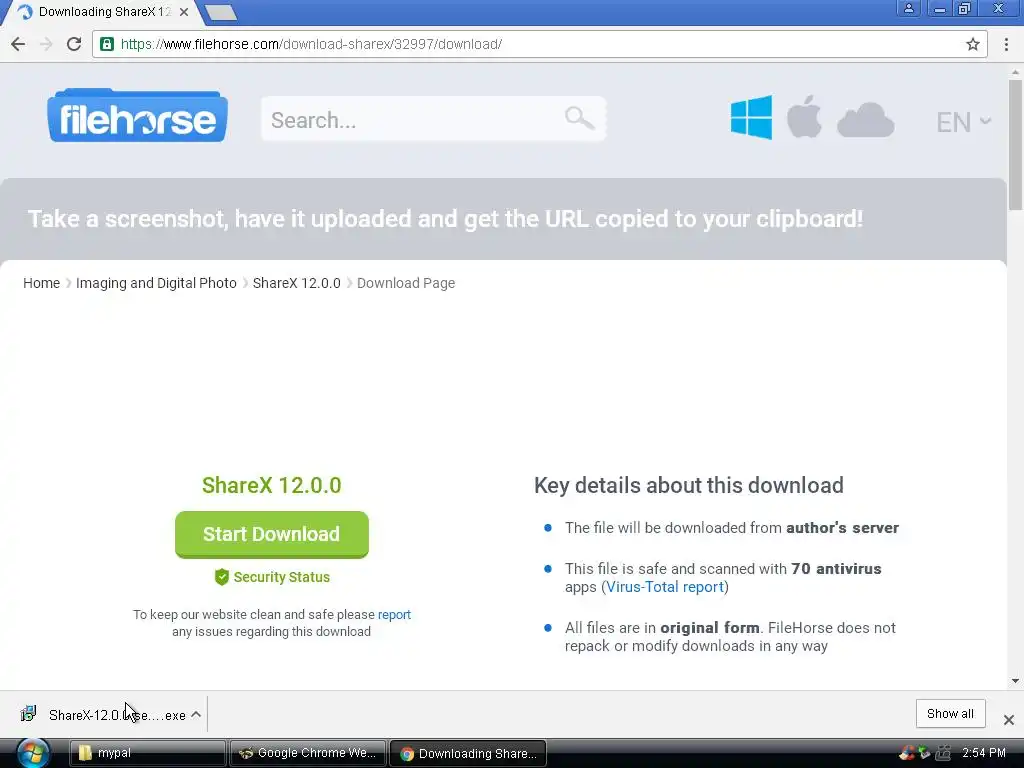Open Windows Start orb
This screenshot has height=768, width=1024.
(32, 753)
